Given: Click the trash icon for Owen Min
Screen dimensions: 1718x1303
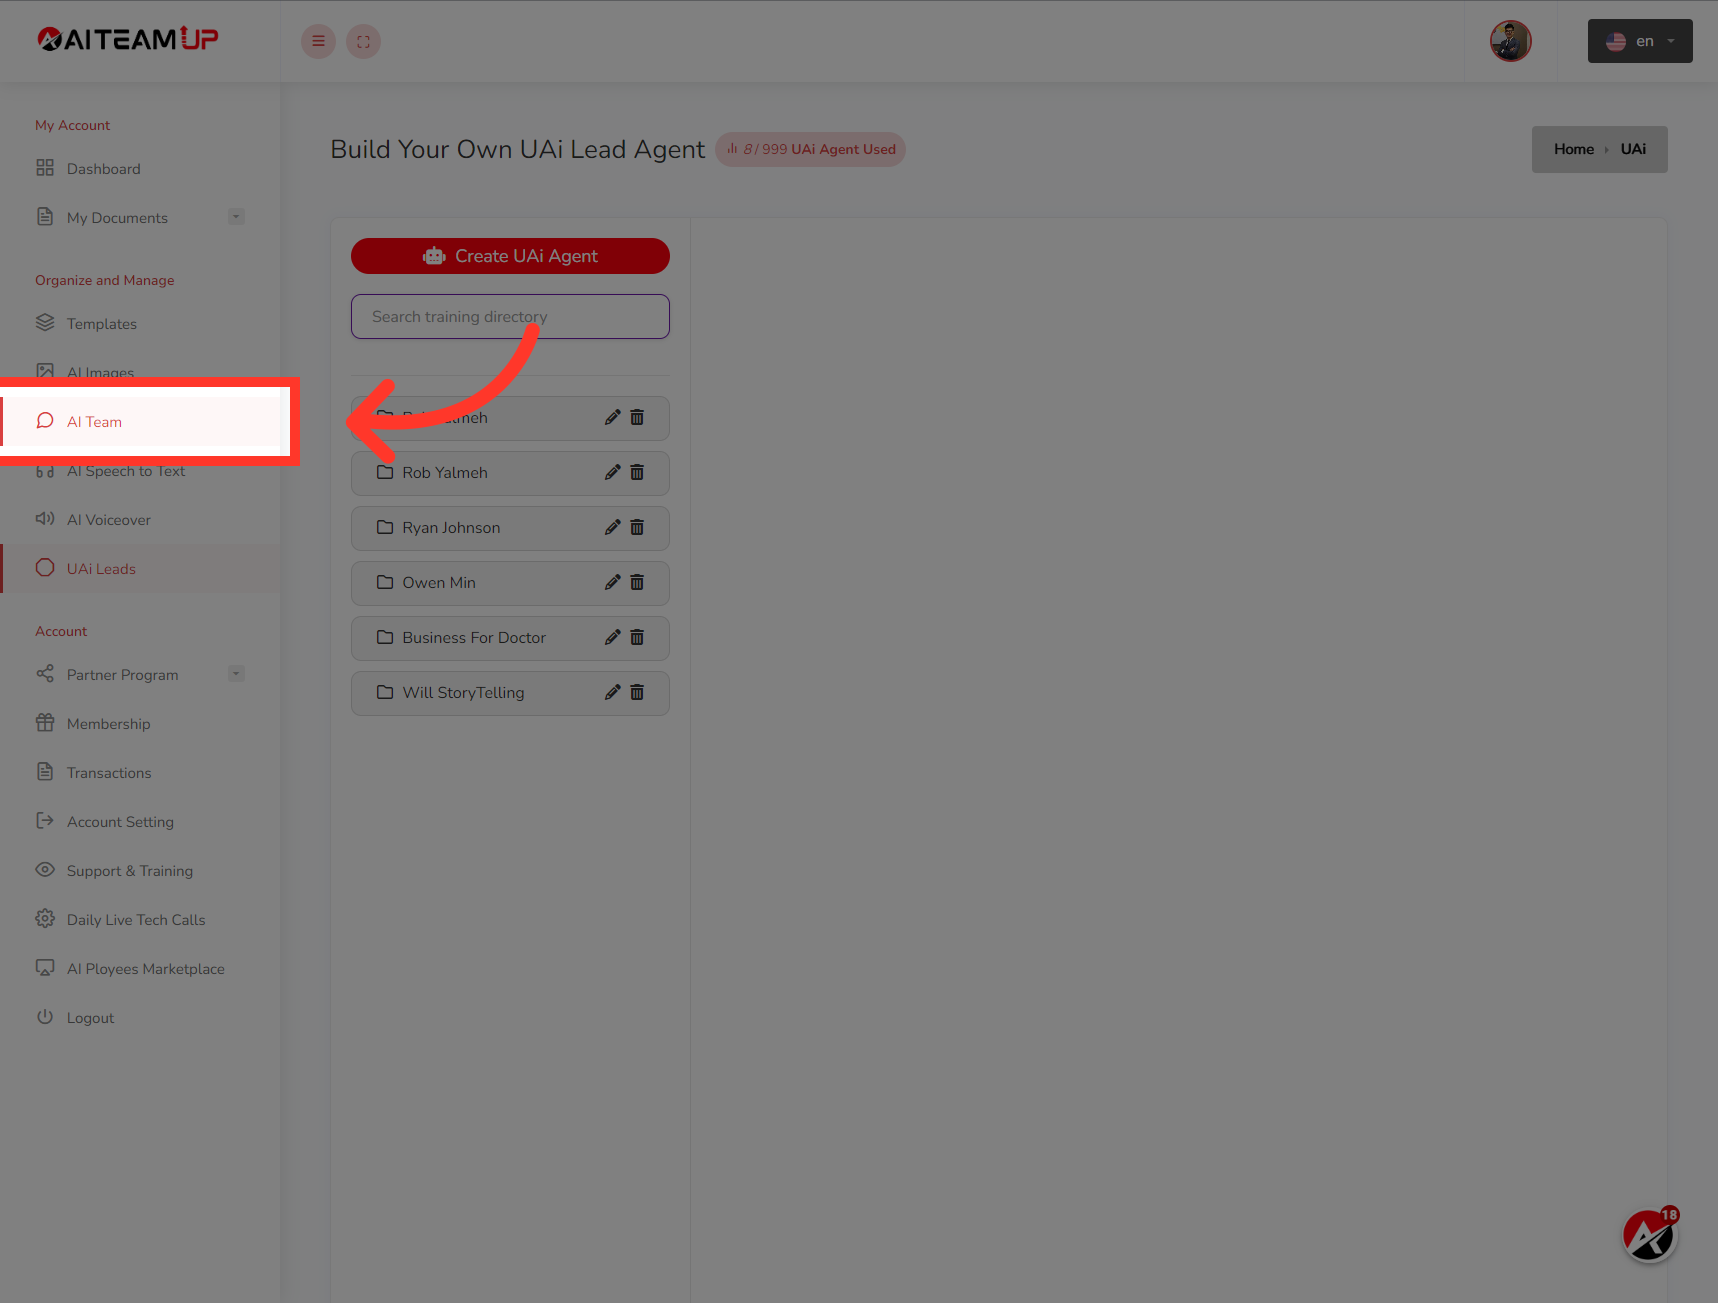Looking at the screenshot, I should 637,582.
